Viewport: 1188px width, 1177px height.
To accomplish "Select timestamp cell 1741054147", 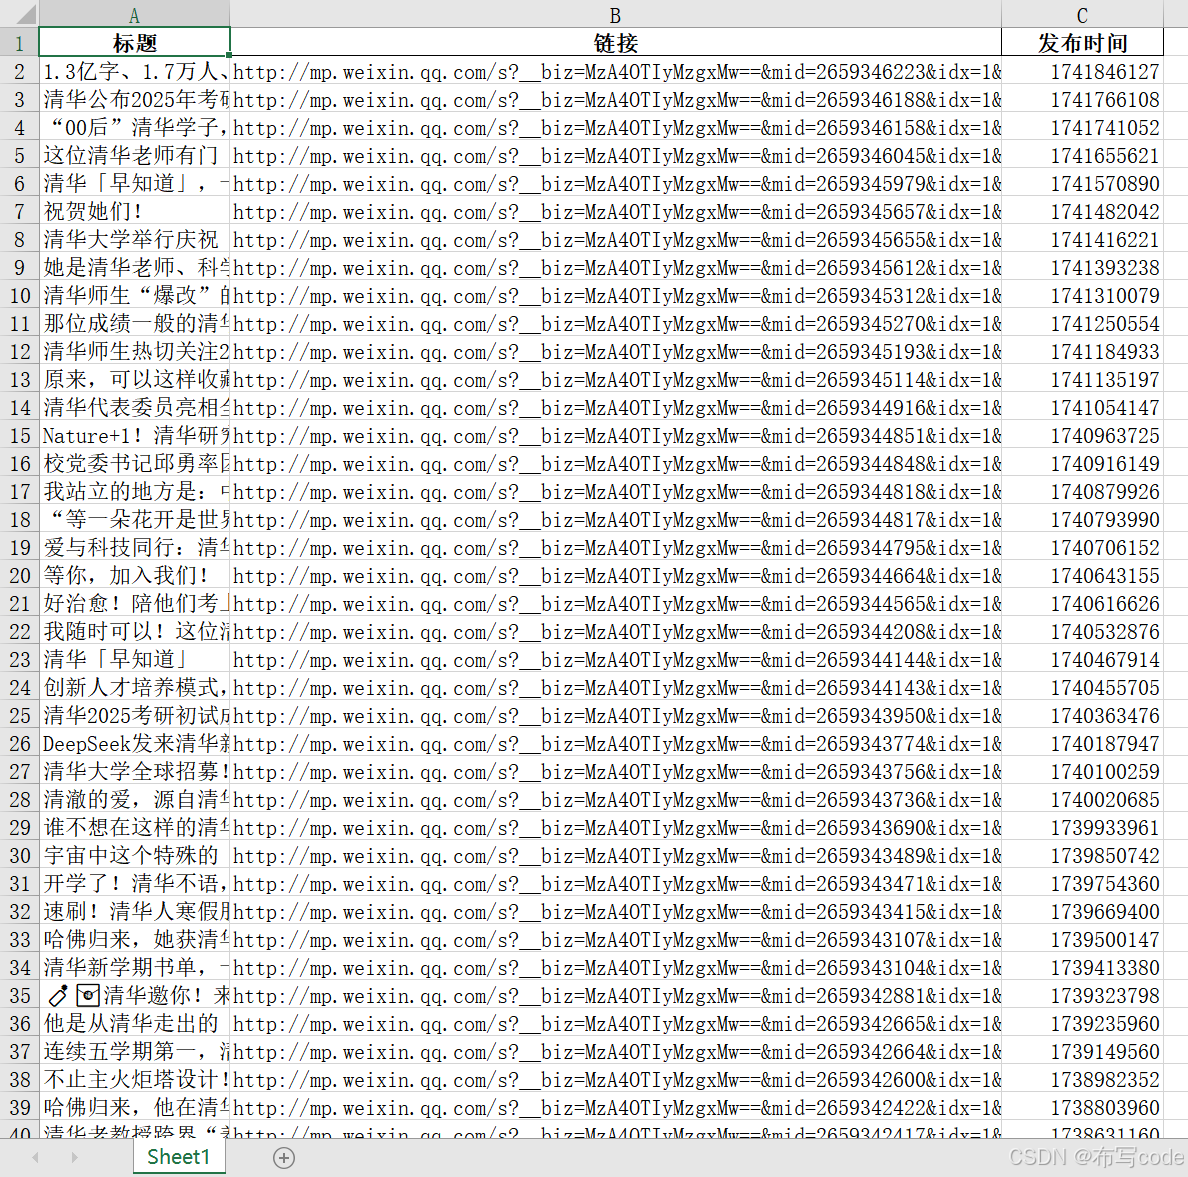I will click(x=1082, y=408).
